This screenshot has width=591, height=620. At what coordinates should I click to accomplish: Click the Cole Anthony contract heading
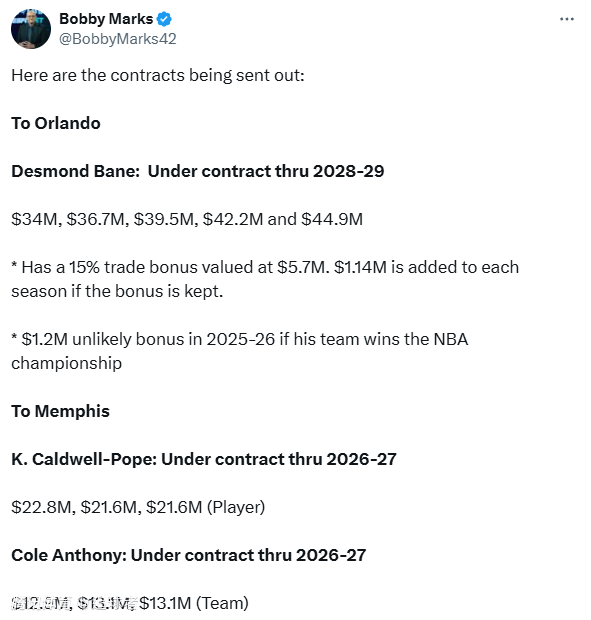[x=189, y=555]
